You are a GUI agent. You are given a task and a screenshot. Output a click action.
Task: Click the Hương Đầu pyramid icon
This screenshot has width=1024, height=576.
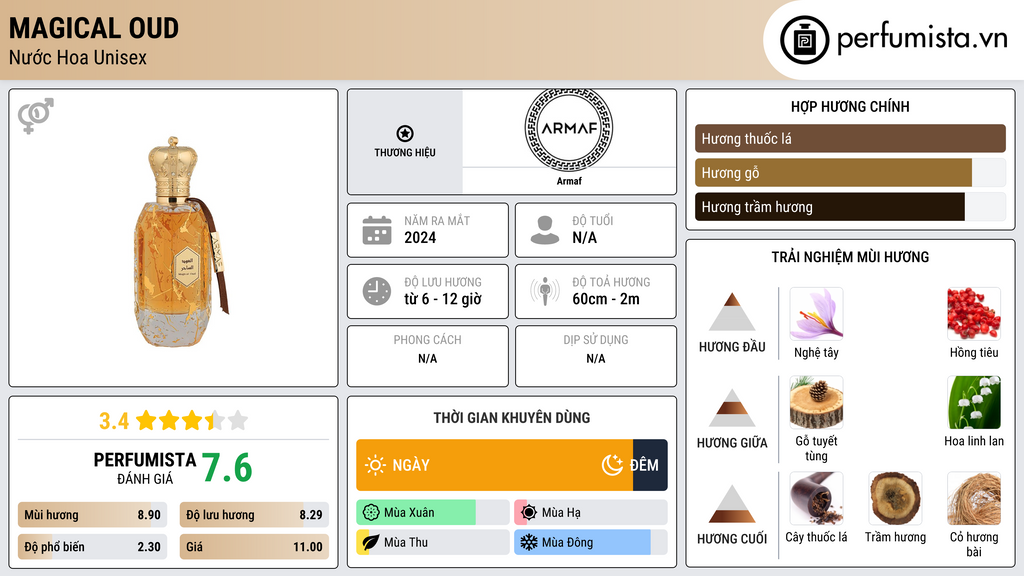(732, 312)
